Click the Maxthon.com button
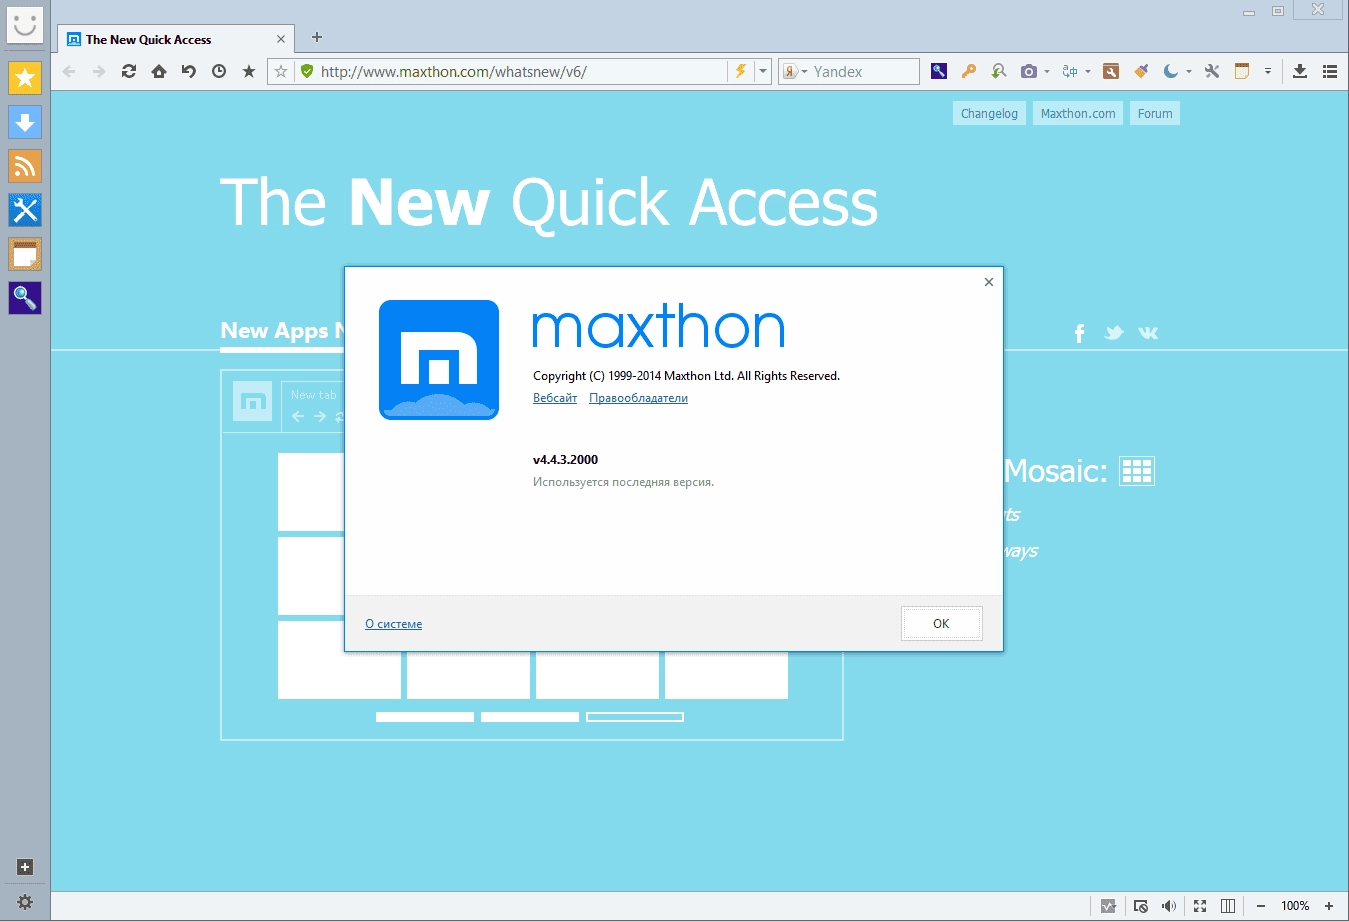The image size is (1349, 922). pyautogui.click(x=1078, y=113)
